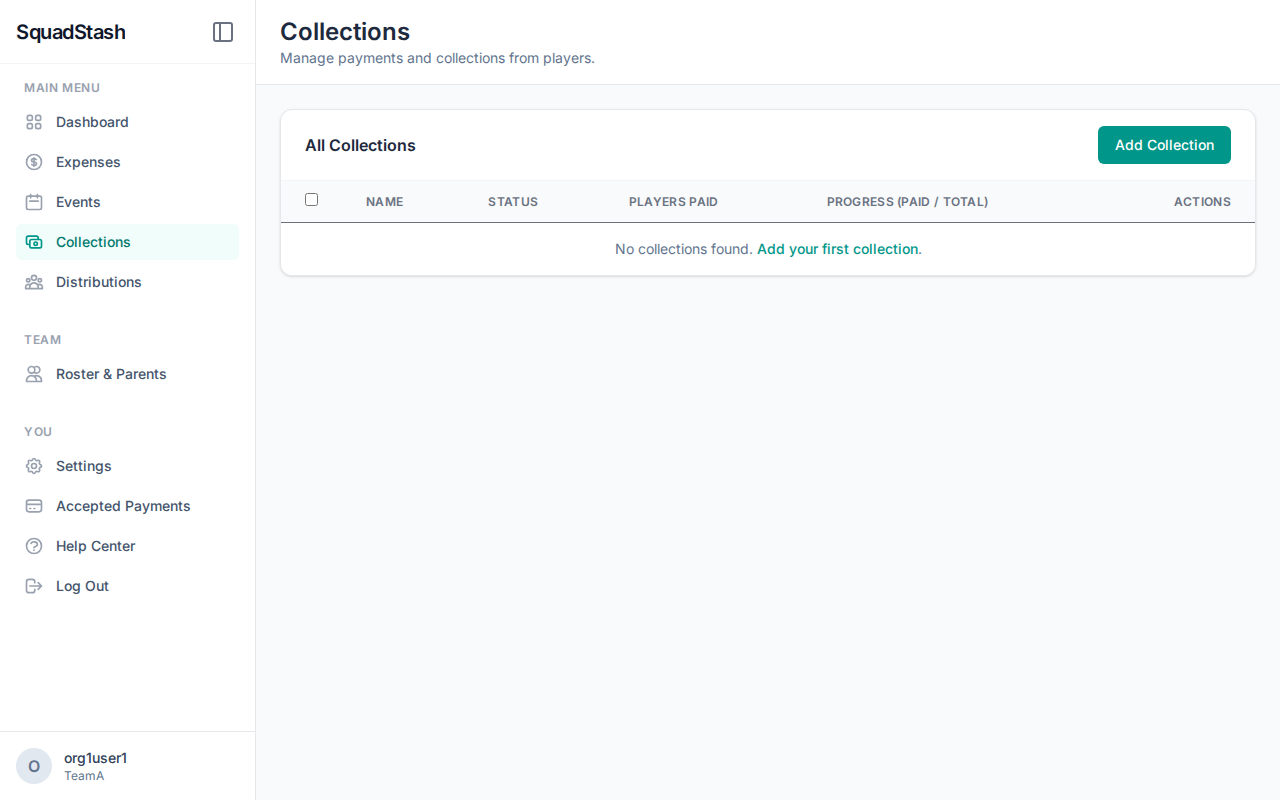Click the org1user1 profile area
This screenshot has height=800, width=1280.
[95, 765]
